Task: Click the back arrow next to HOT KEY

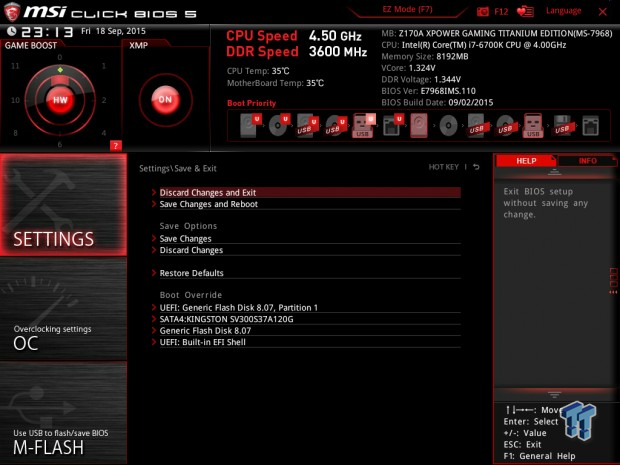Action: 476,167
